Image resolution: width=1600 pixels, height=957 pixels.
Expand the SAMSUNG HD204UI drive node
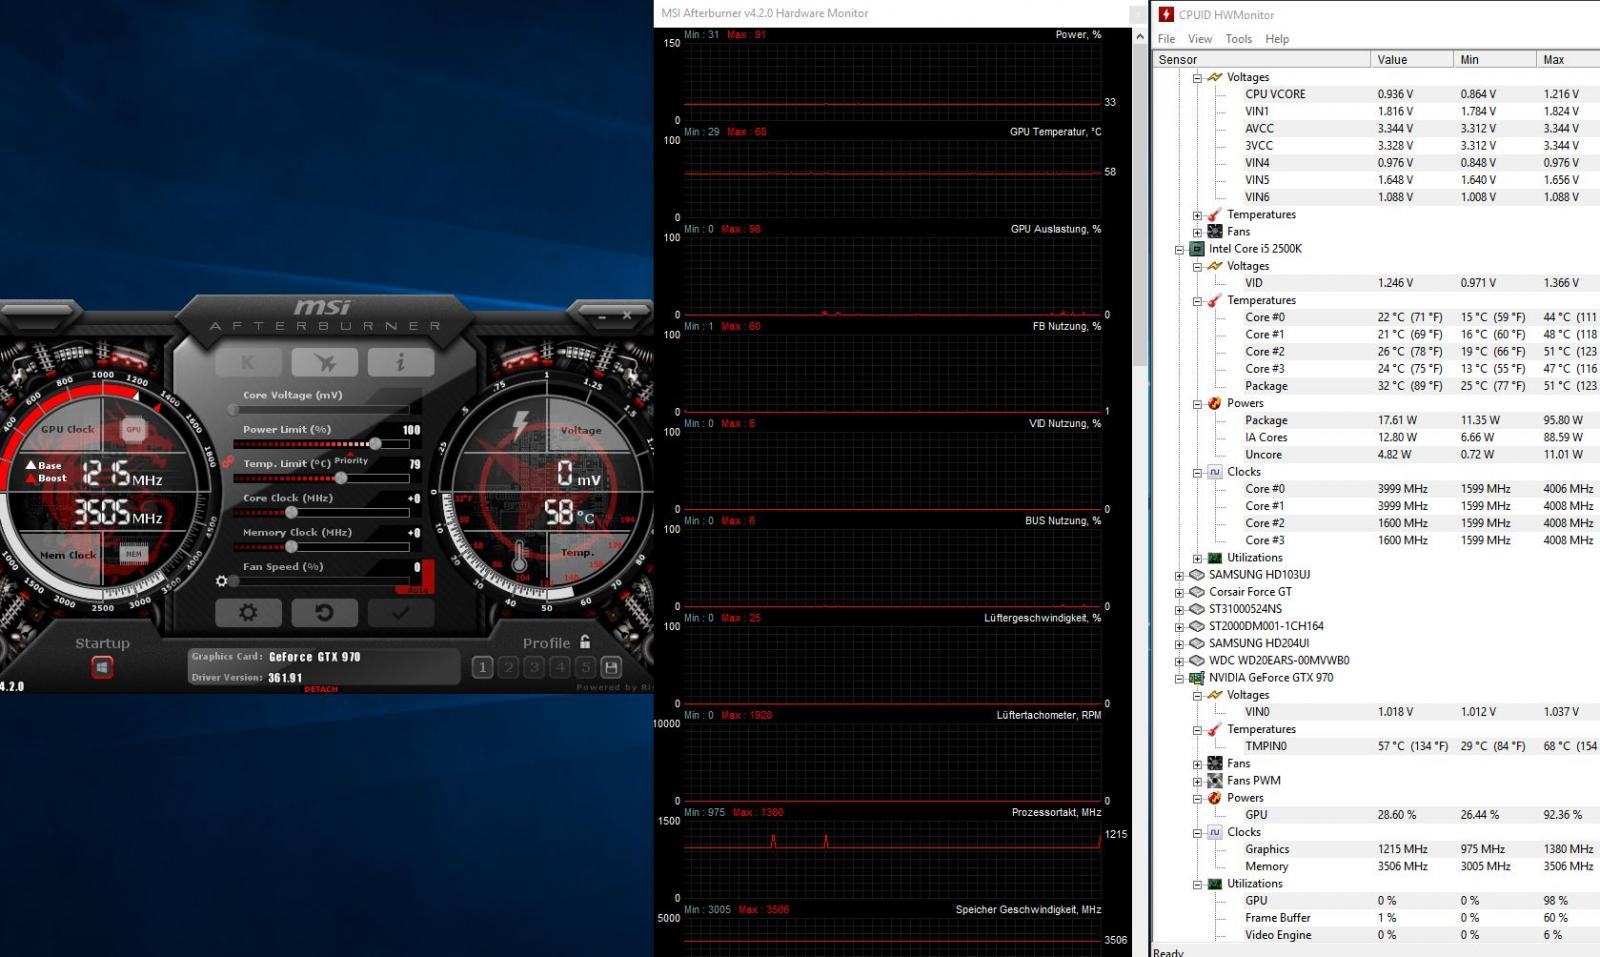tap(1179, 643)
